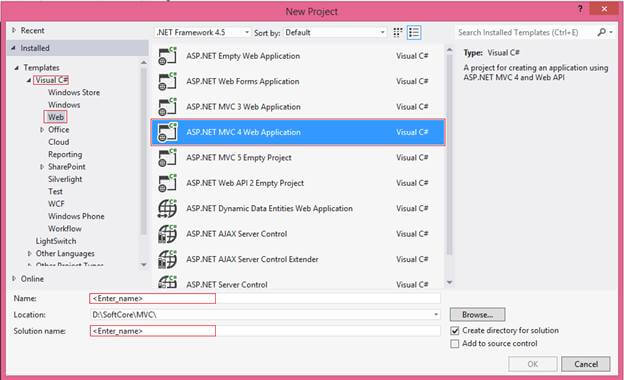The image size is (624, 380).
Task: Click the search options dropdown arrow
Action: (x=611, y=32)
